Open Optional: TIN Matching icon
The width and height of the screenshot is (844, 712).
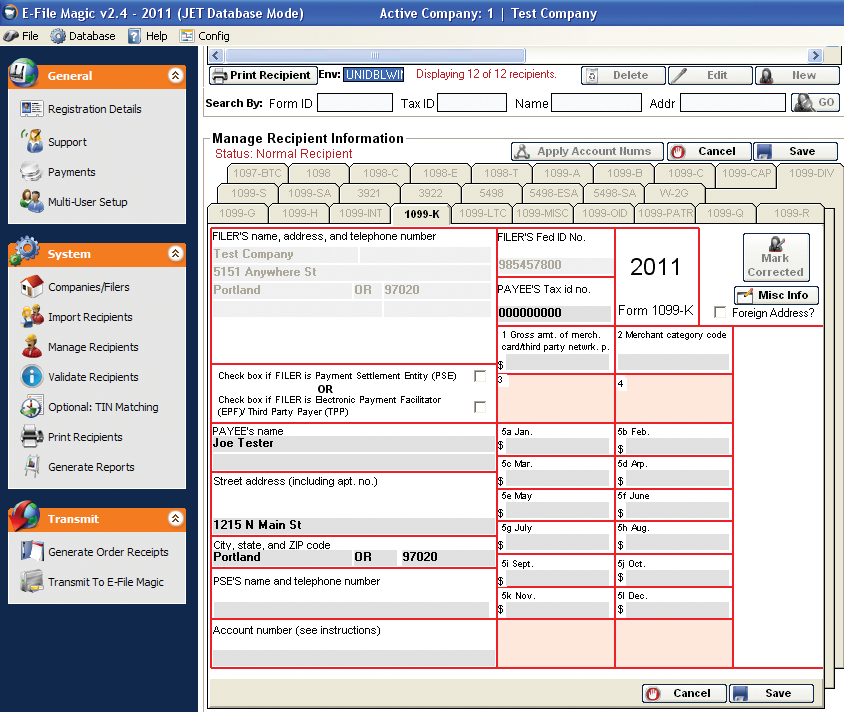(x=31, y=407)
